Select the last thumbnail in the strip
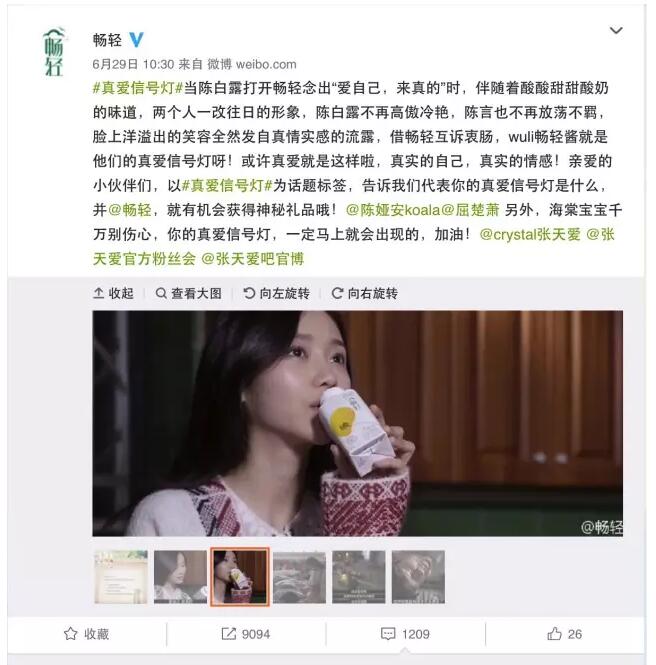The width and height of the screenshot is (656, 665). (x=418, y=577)
